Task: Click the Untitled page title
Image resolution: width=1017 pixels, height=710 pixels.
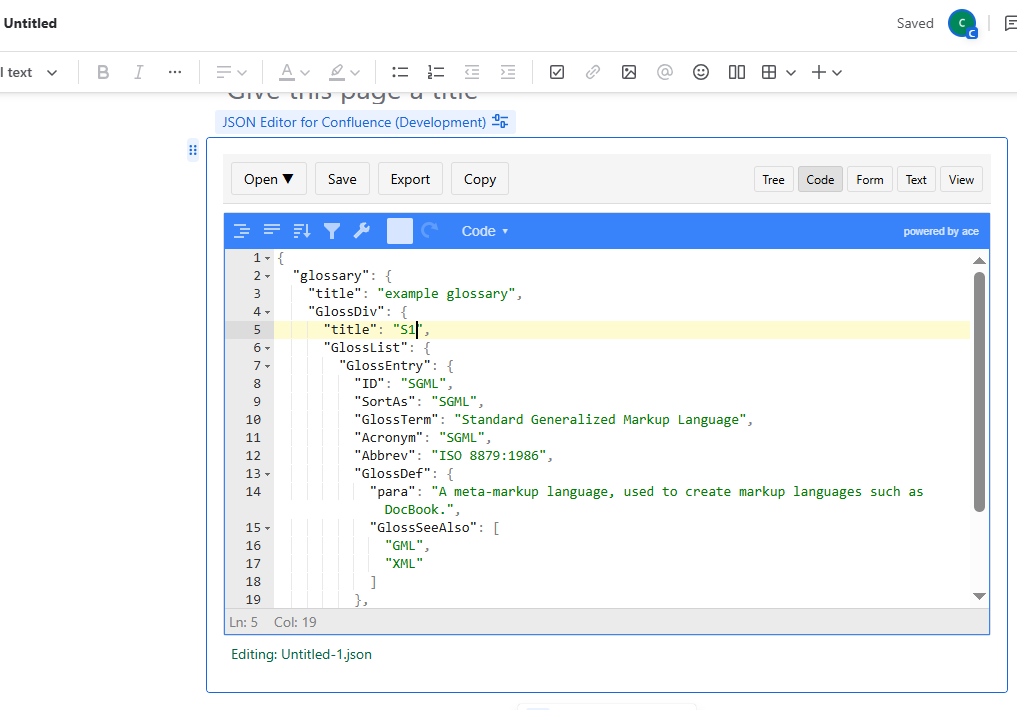Action: 30,23
